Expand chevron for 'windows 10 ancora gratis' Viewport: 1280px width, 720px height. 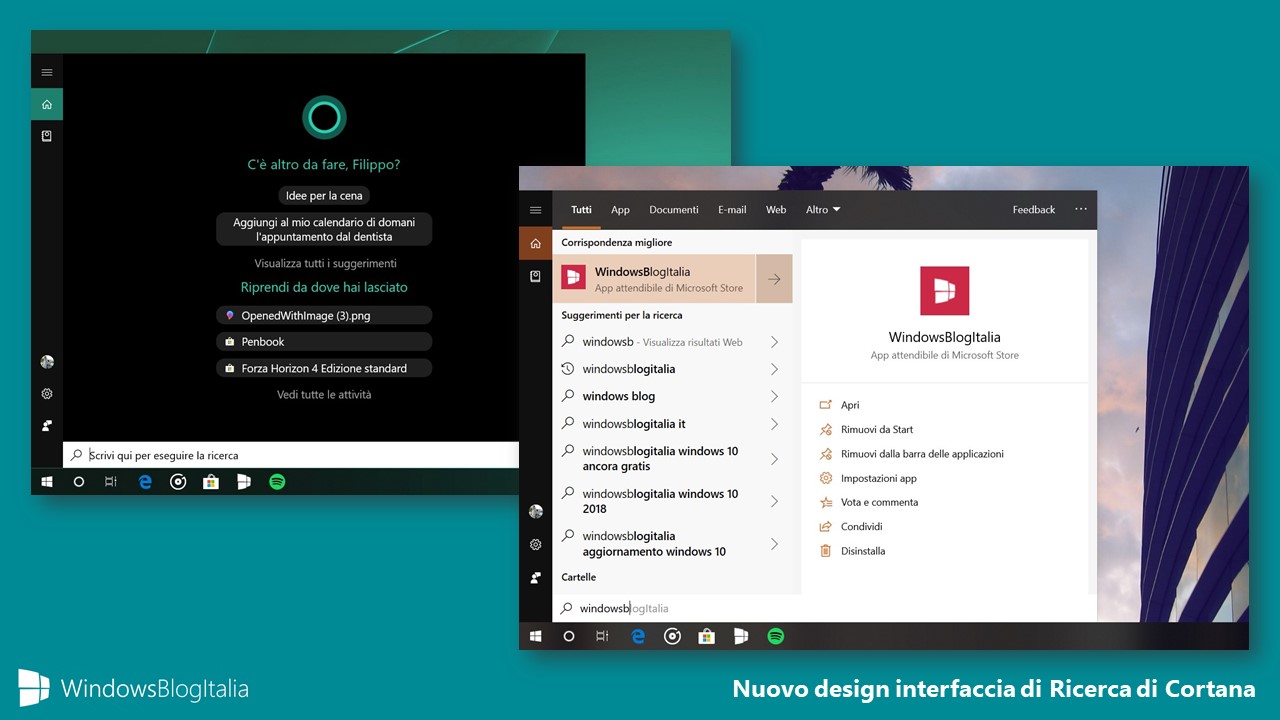pos(775,459)
